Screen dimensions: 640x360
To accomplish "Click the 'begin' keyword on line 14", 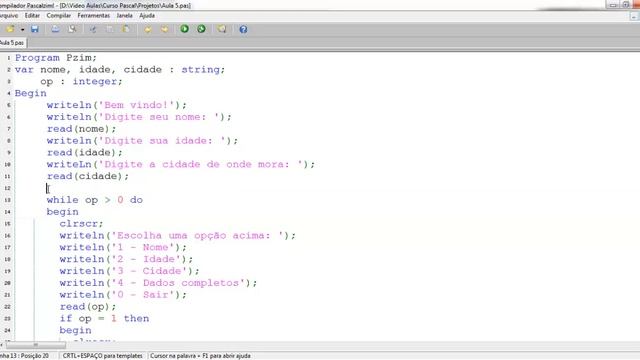I will pyautogui.click(x=62, y=212).
